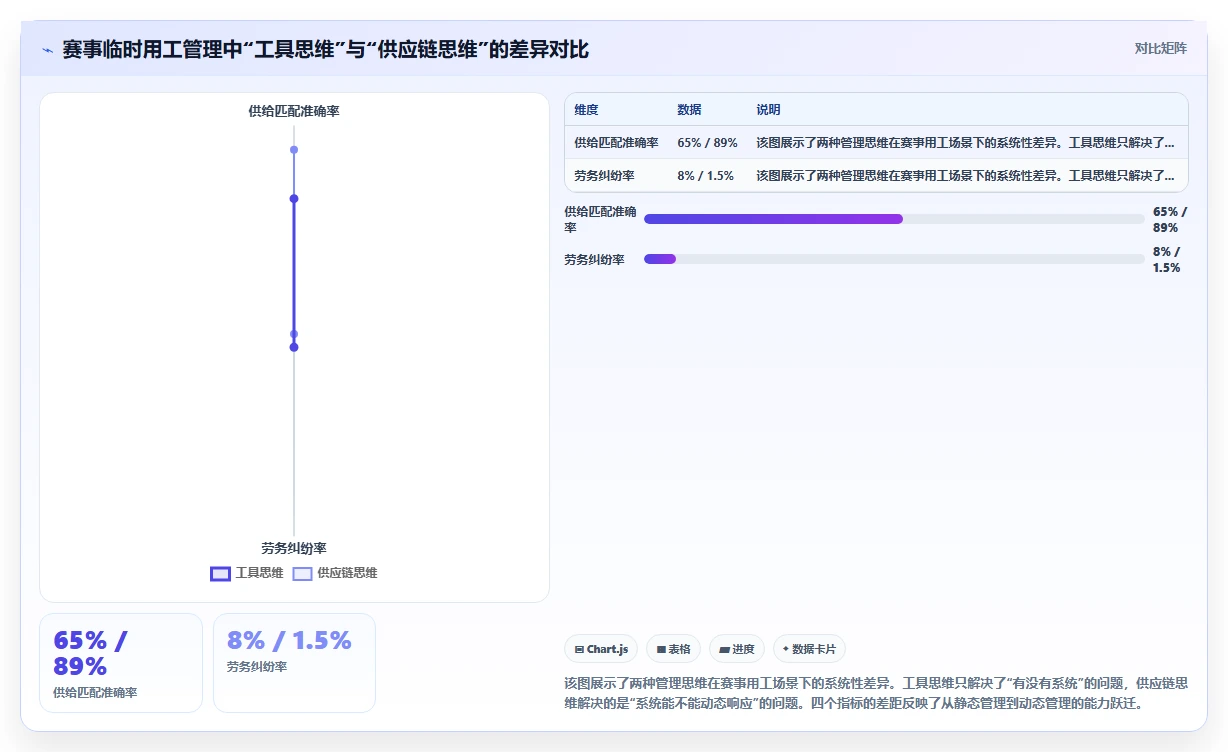The width and height of the screenshot is (1228, 752).
Task: Toggle the 工具思维 legend entry
Action: point(246,573)
